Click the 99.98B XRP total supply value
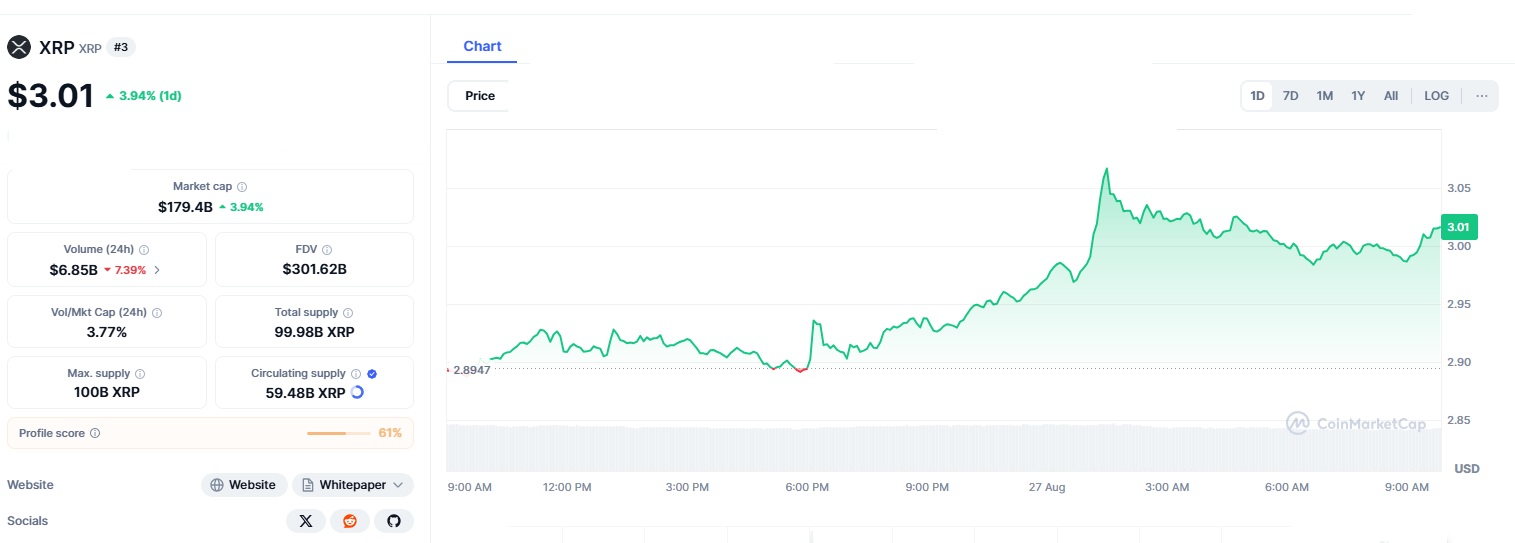 tap(314, 332)
